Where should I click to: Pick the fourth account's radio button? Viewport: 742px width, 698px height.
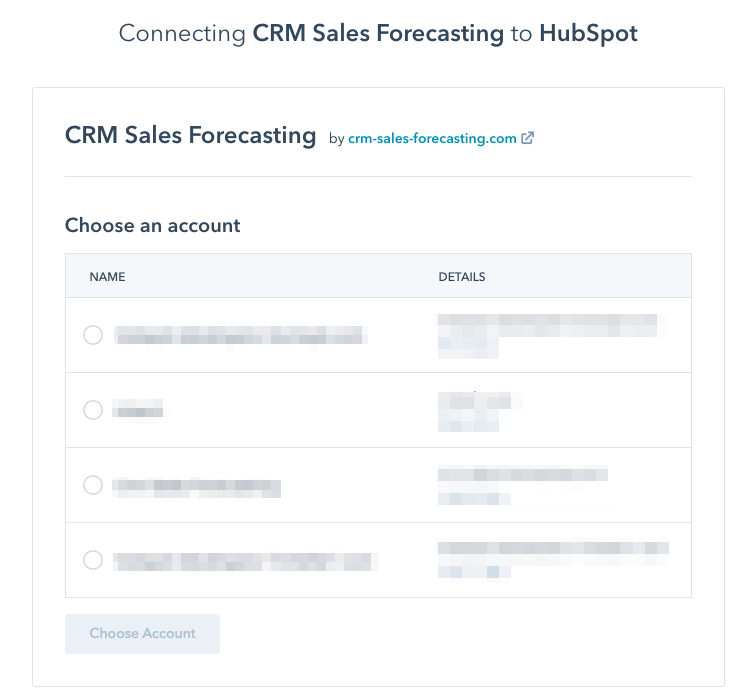click(x=93, y=560)
